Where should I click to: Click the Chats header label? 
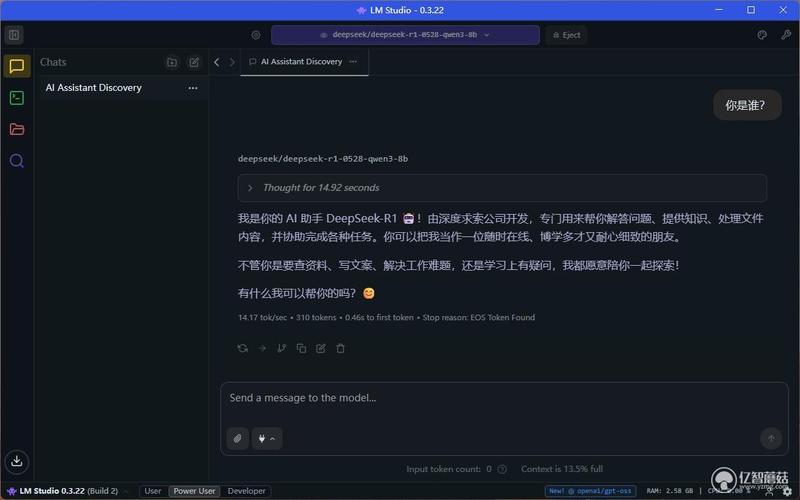coord(53,62)
